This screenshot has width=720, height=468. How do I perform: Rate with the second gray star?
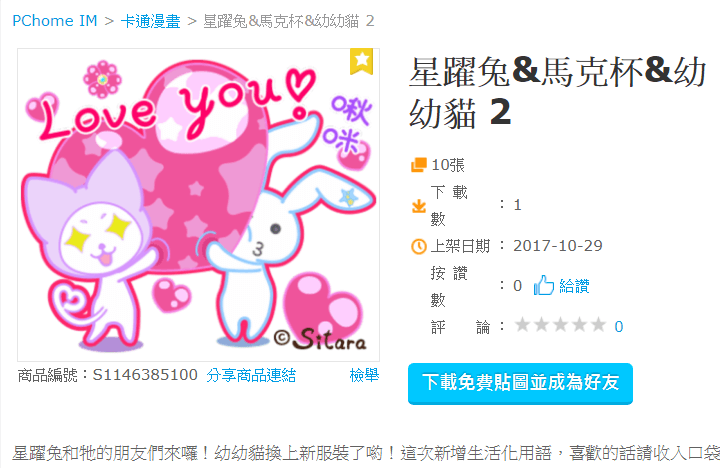point(541,325)
